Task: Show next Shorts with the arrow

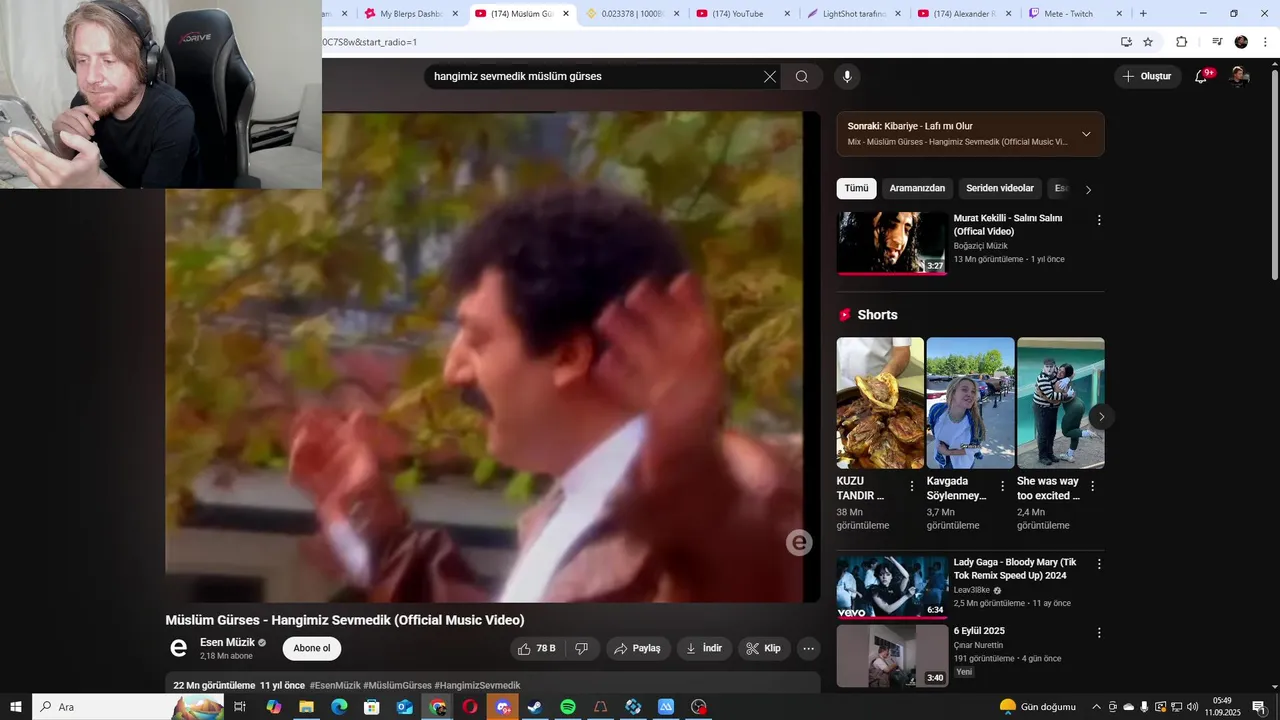Action: pos(1101,417)
